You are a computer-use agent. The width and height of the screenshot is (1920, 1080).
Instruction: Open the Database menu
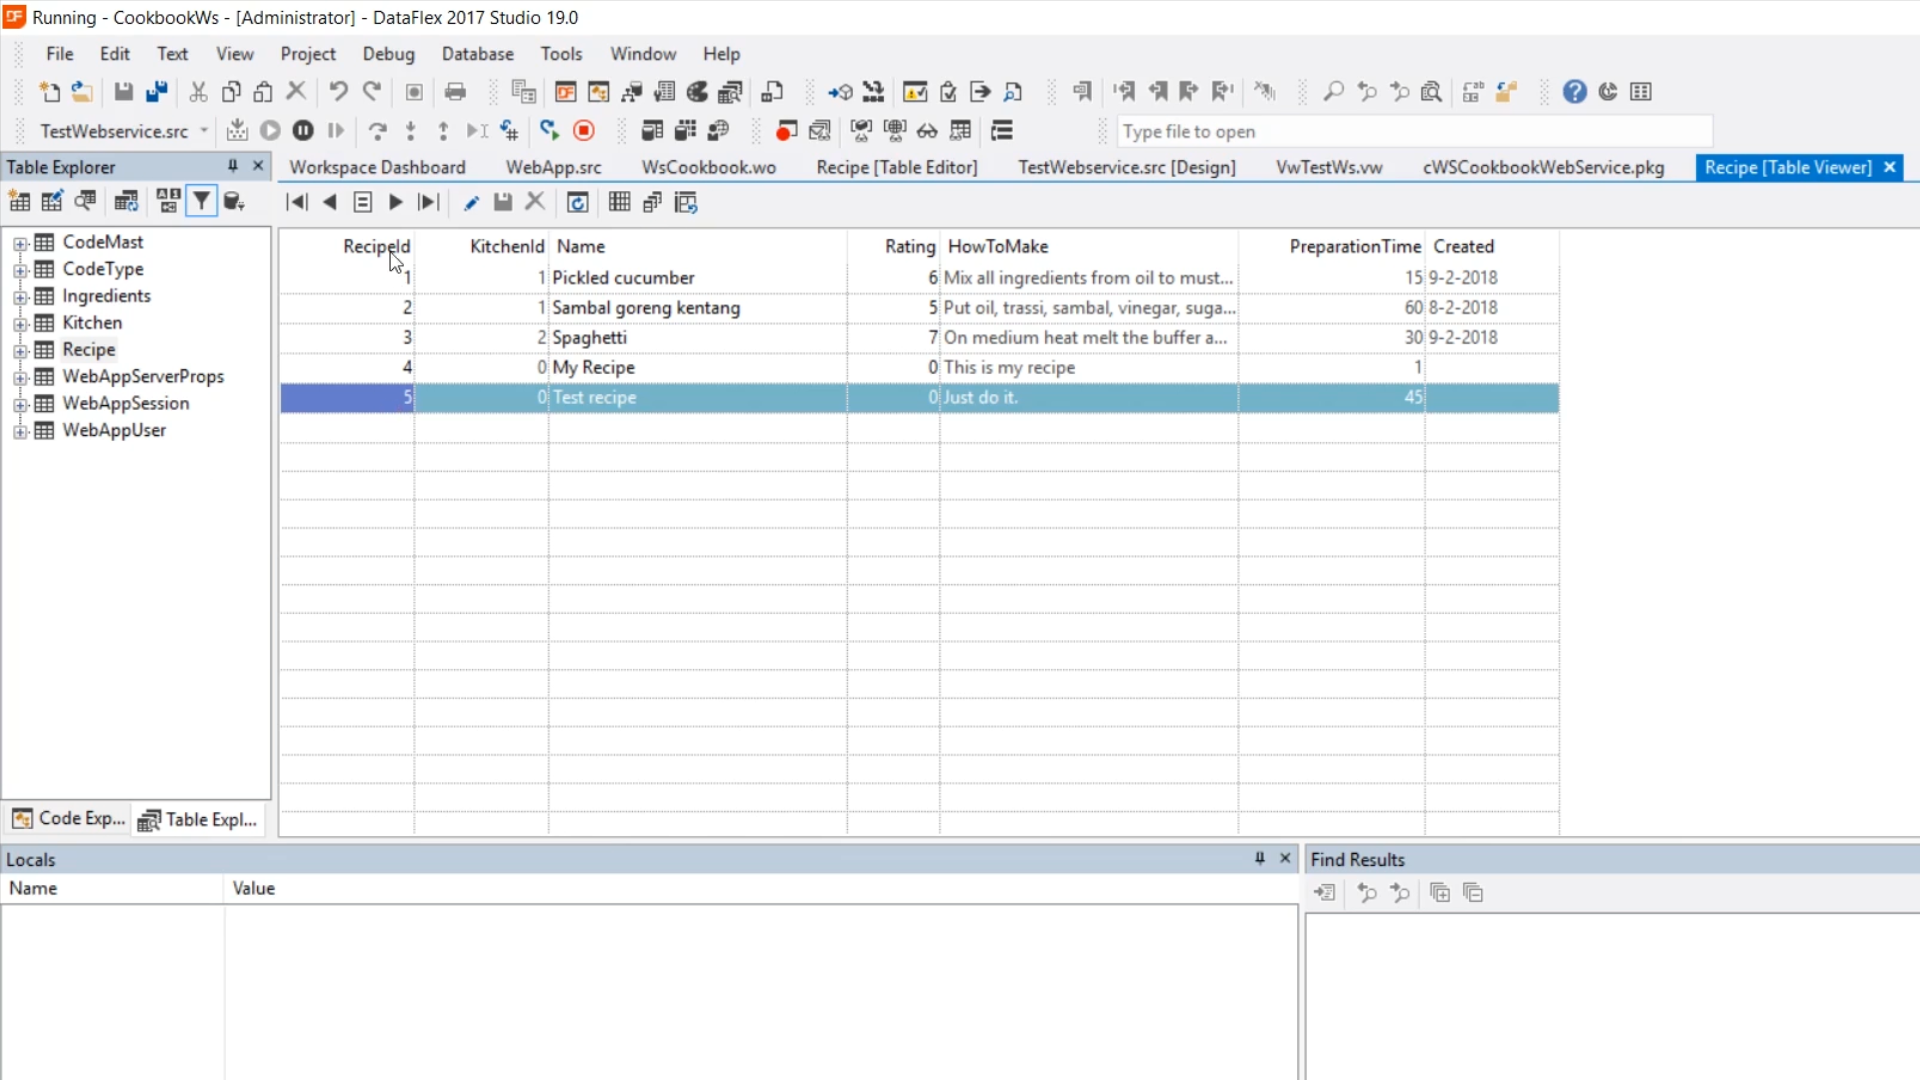477,54
